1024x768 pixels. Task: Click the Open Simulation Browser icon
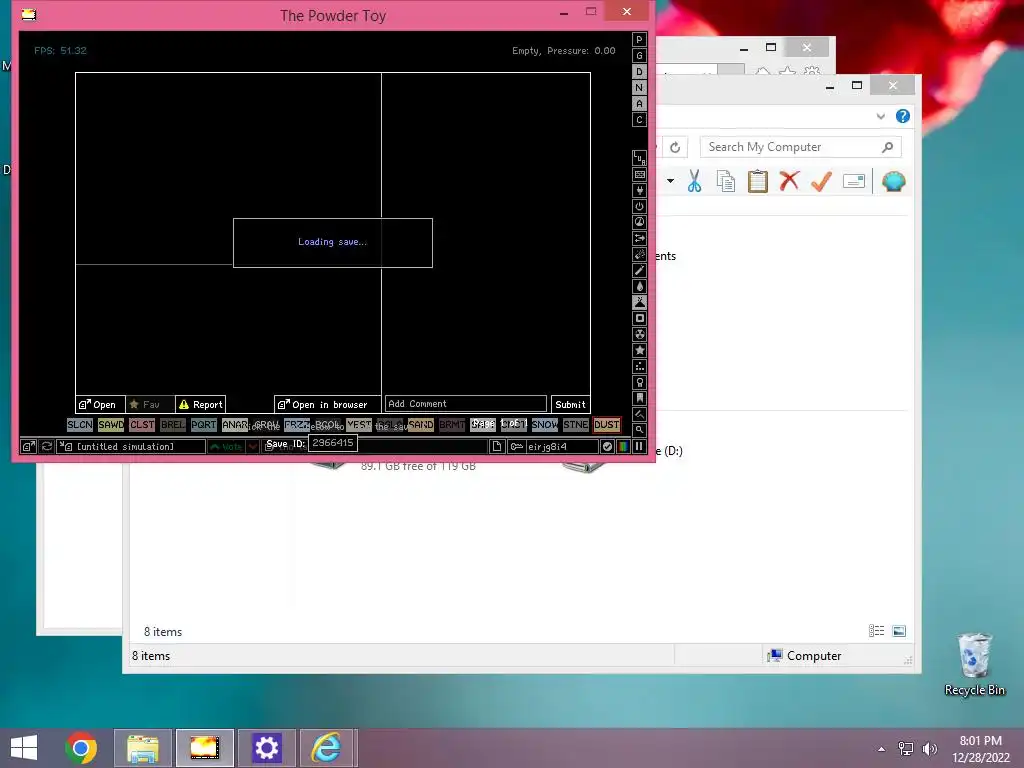coord(29,447)
